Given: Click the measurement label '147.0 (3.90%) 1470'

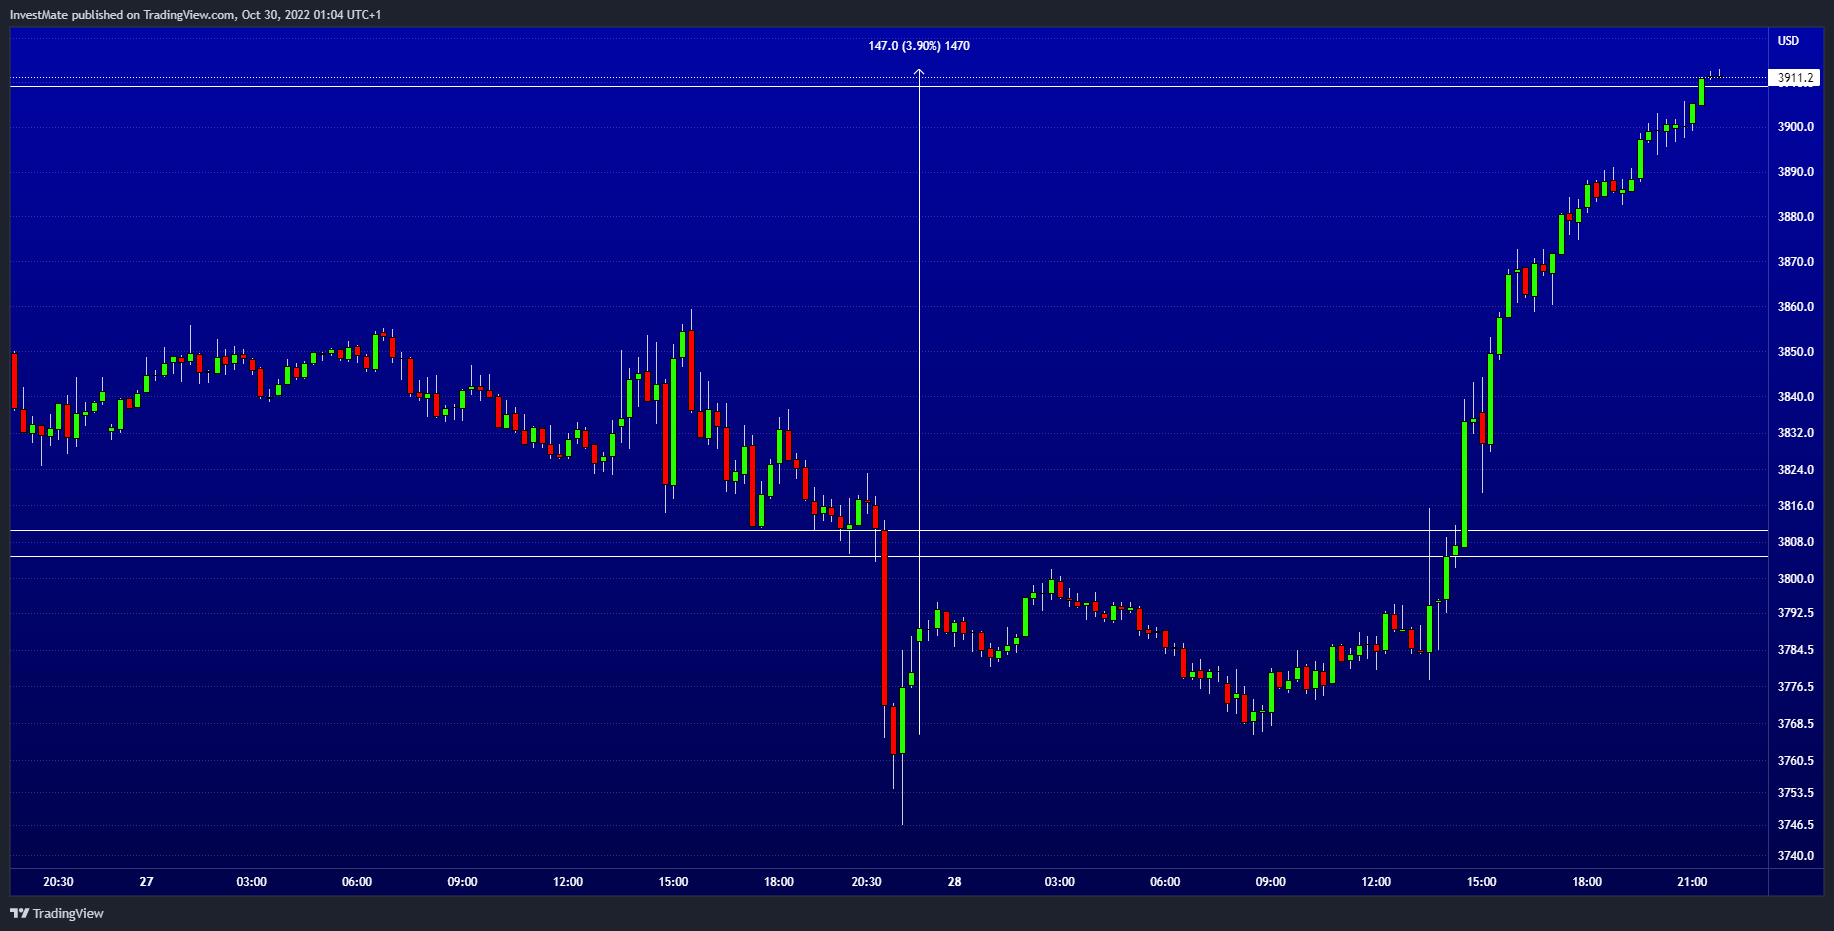Looking at the screenshot, I should (x=918, y=46).
